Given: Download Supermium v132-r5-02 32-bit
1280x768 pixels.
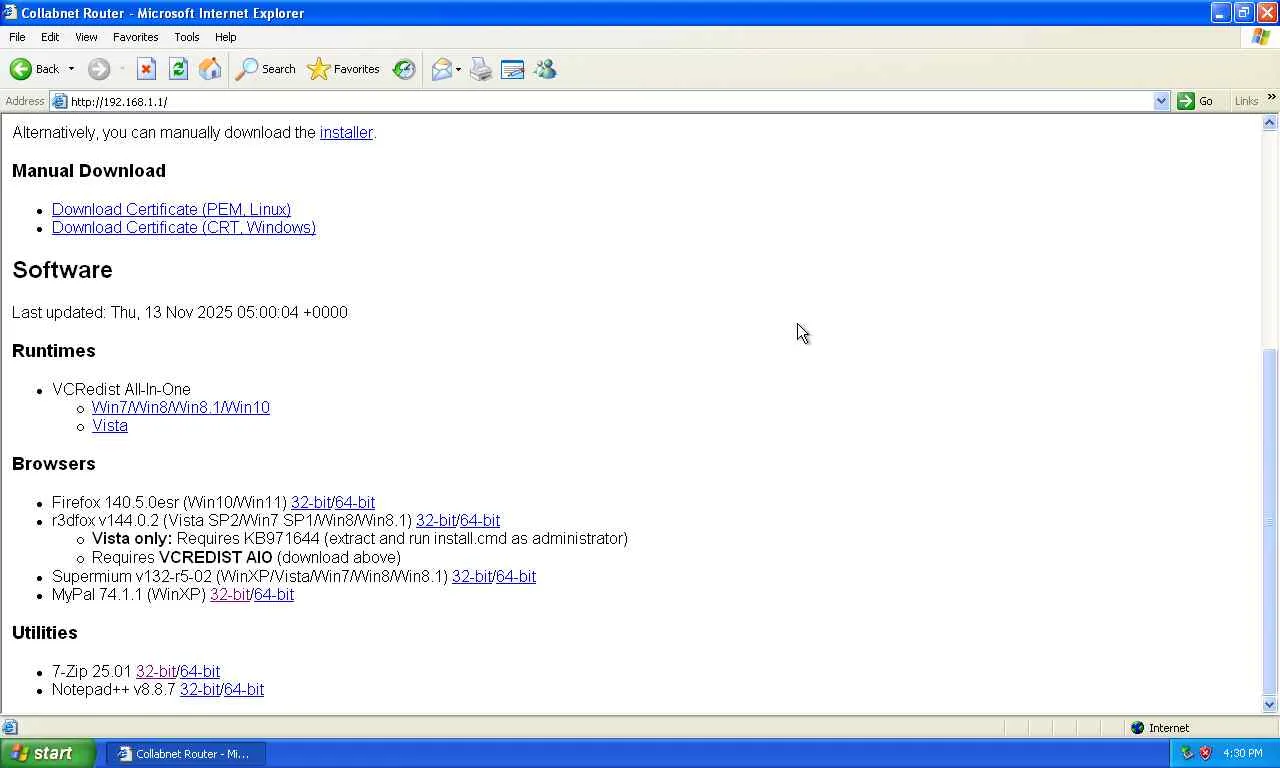Looking at the screenshot, I should pyautogui.click(x=472, y=576).
